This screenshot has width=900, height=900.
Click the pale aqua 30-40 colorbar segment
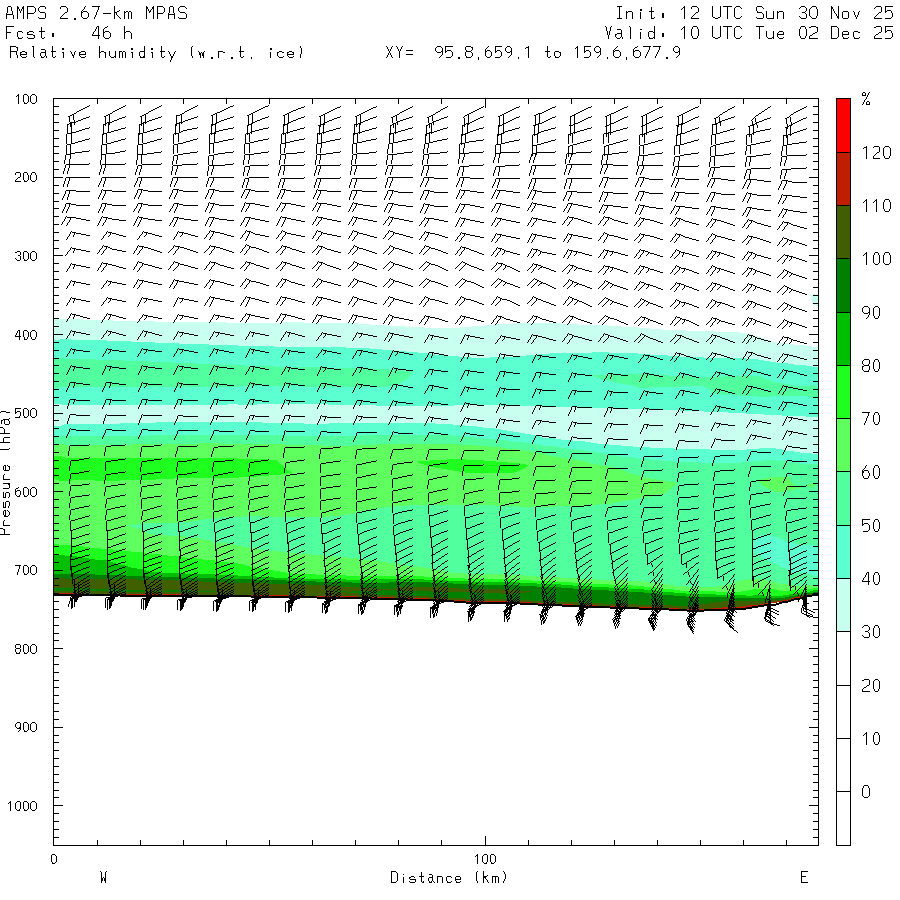843,605
